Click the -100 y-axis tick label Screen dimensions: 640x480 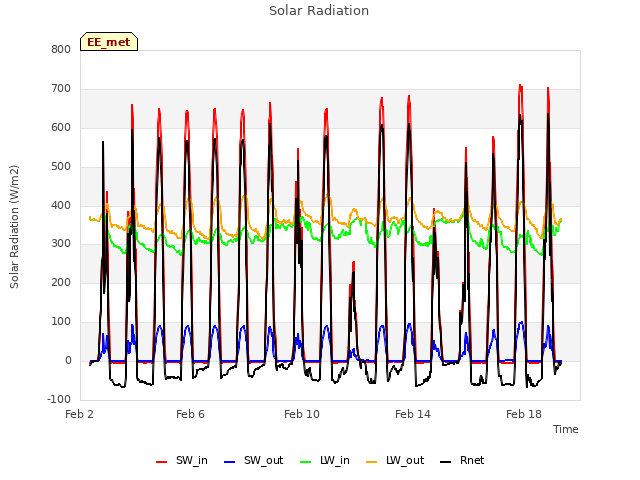pos(59,399)
